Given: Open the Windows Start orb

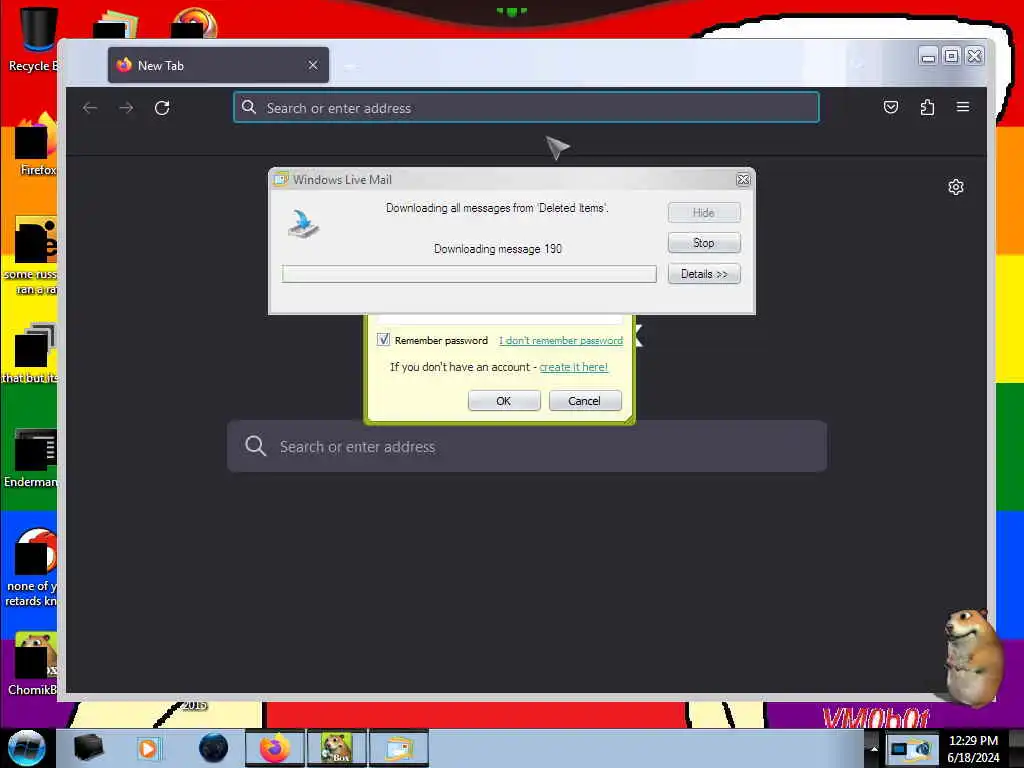Looking at the screenshot, I should click(x=26, y=748).
